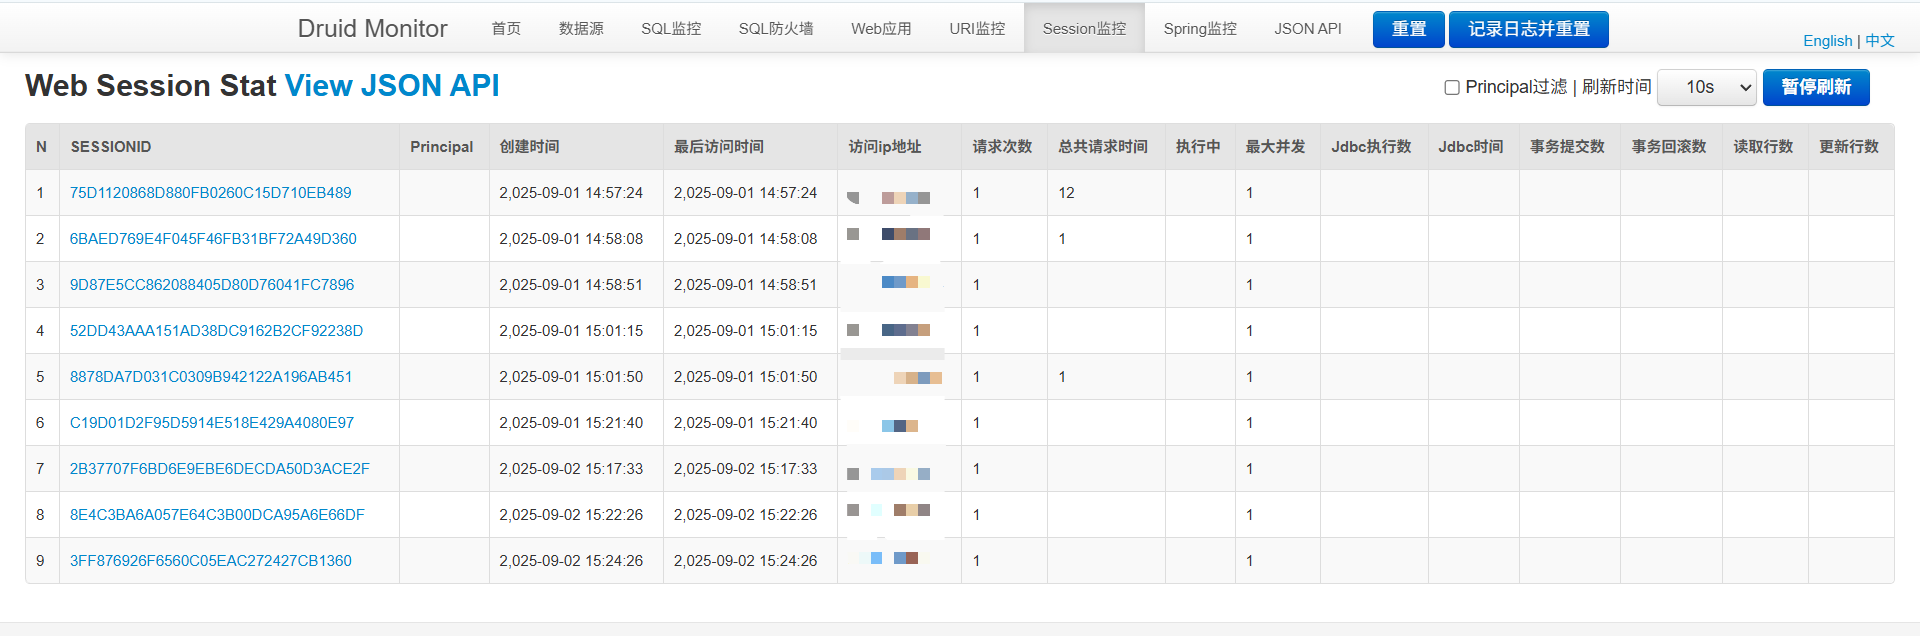Viewport: 1920px width, 636px height.
Task: Click the View JSON API link
Action: (x=392, y=86)
